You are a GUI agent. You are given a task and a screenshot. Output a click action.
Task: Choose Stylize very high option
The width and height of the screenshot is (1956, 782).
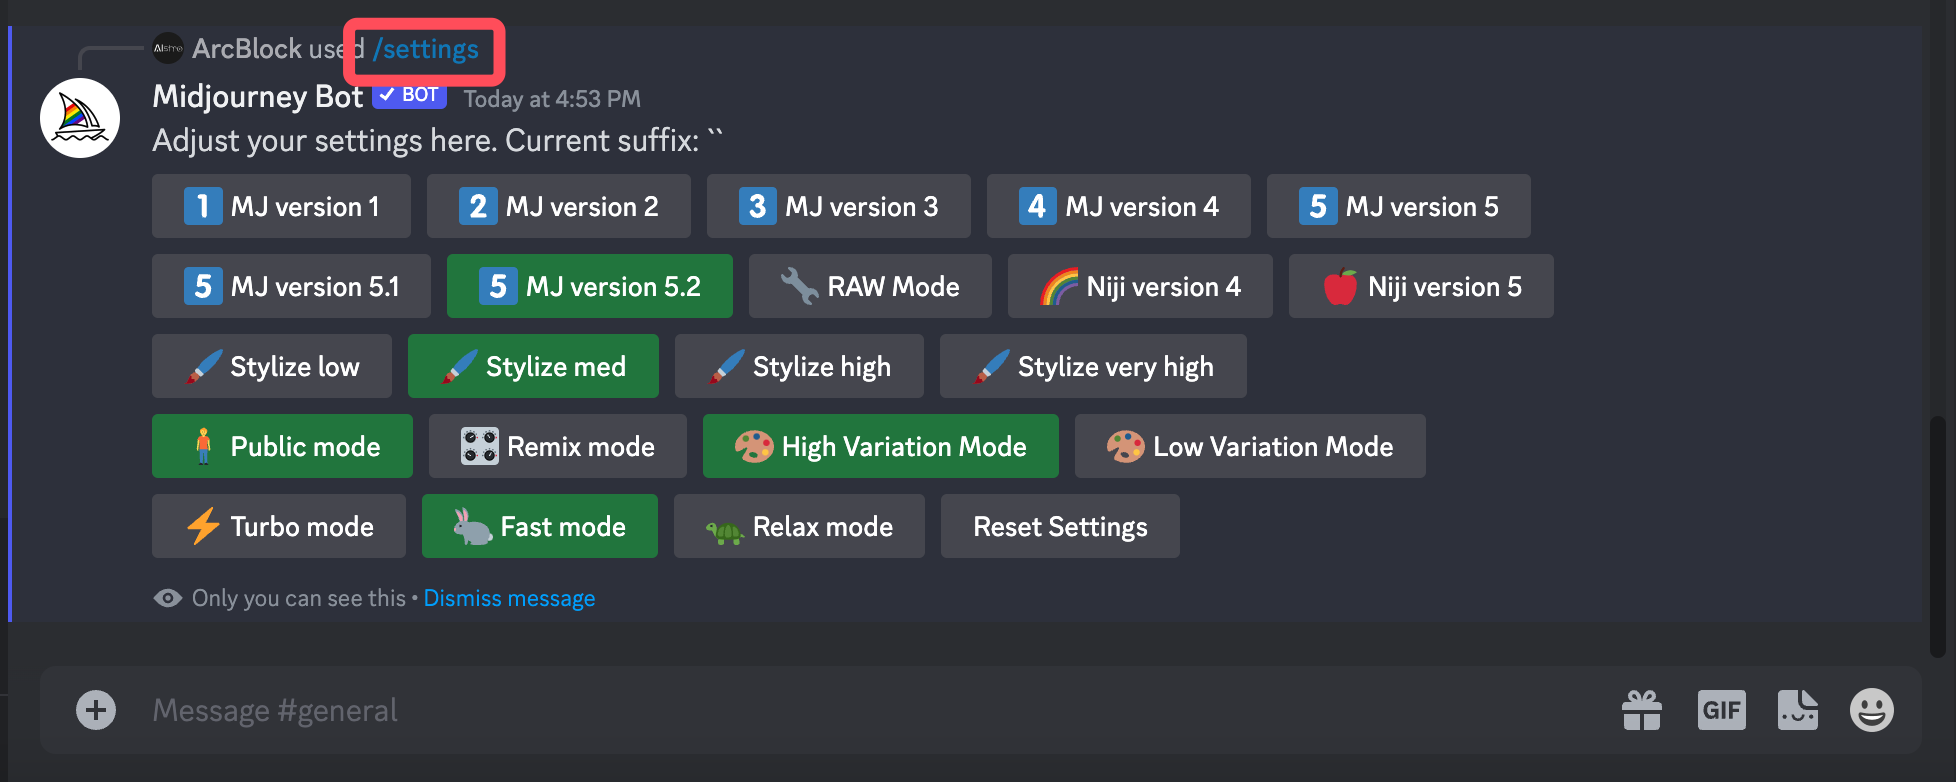pos(1092,366)
